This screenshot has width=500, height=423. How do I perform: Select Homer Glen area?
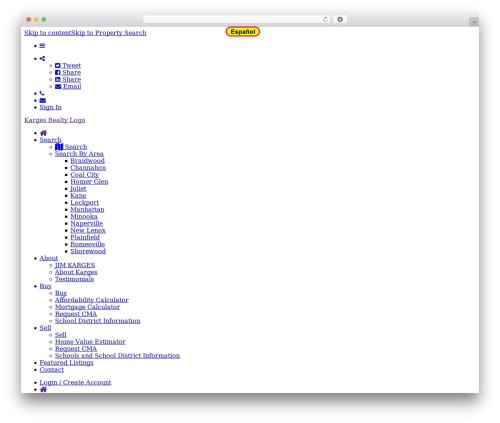point(89,182)
